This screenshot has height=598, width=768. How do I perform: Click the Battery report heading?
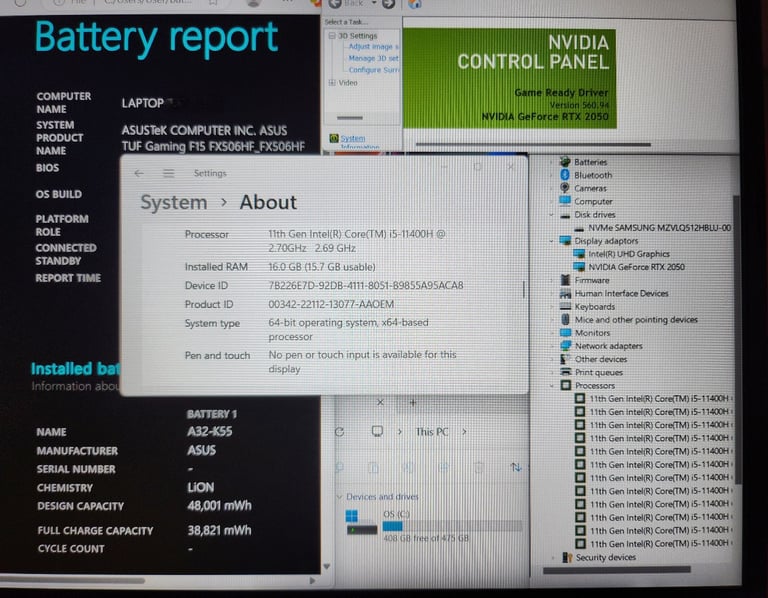pyautogui.click(x=156, y=37)
